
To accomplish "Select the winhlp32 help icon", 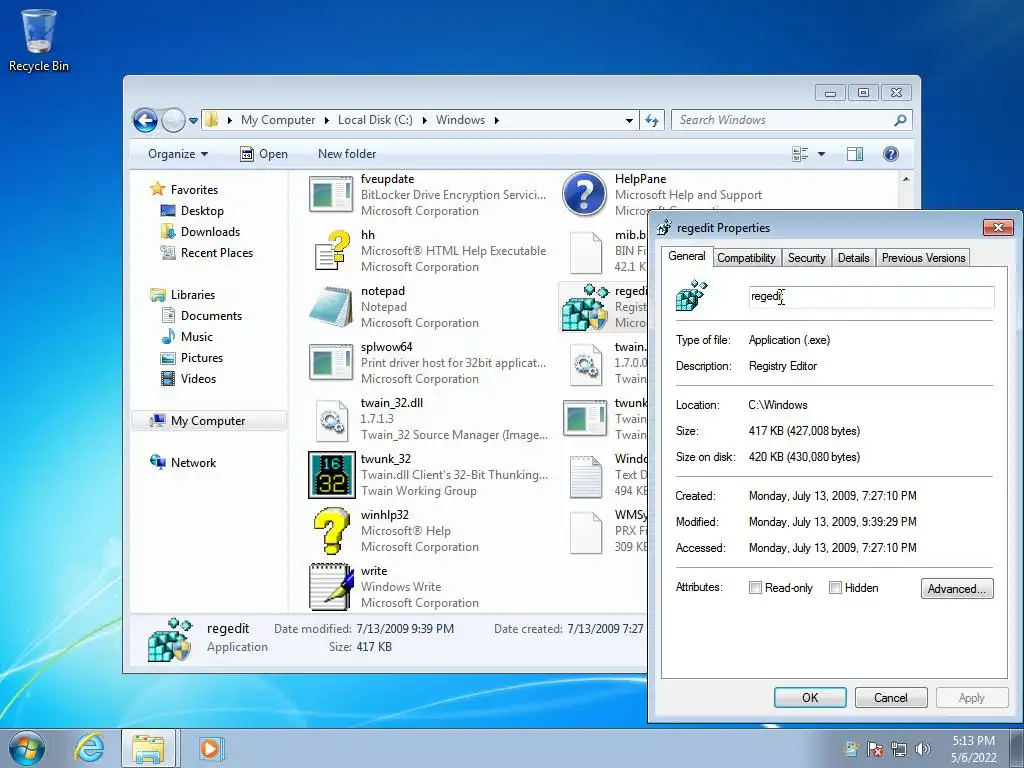I will coord(331,531).
